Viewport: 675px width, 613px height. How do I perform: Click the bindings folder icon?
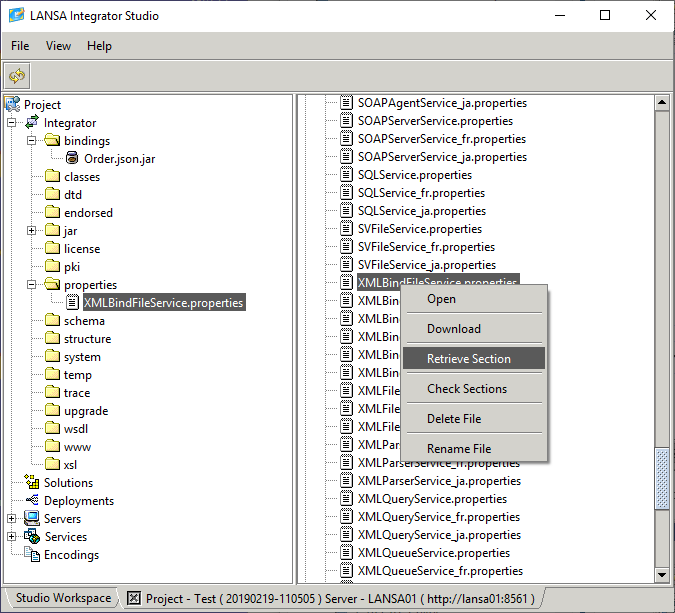pos(53,140)
